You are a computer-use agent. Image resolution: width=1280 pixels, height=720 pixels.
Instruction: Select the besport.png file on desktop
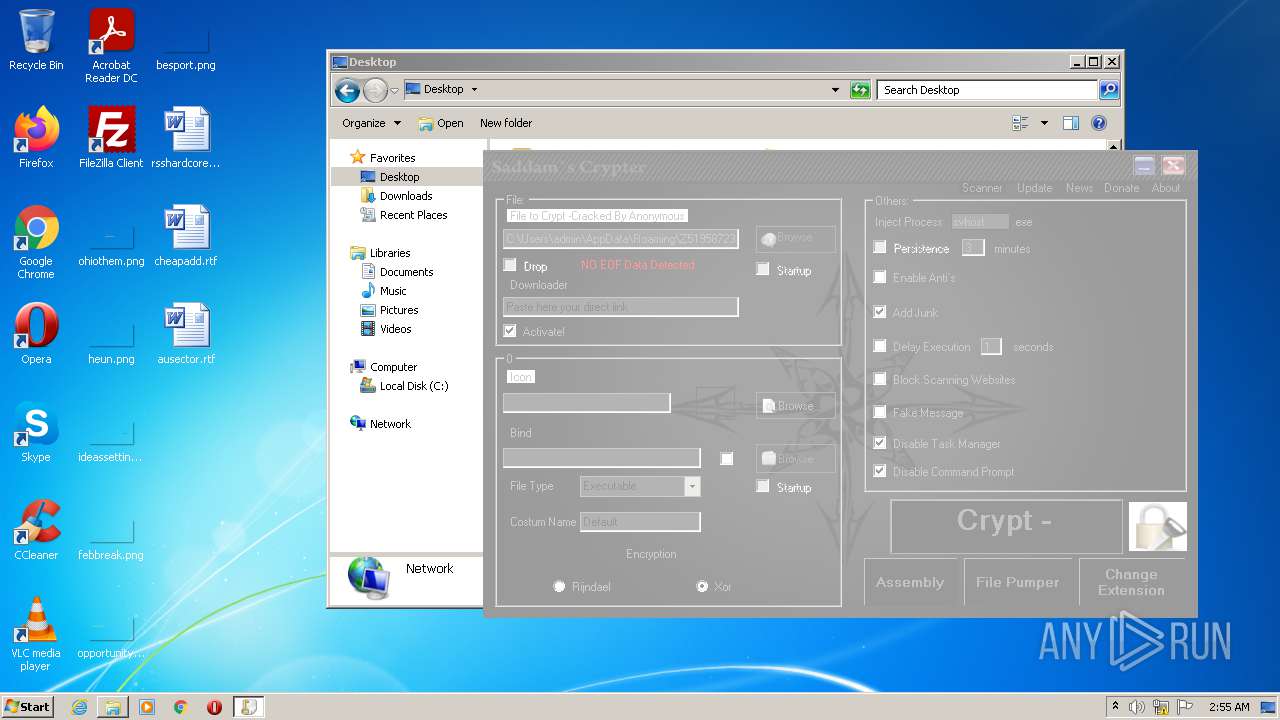click(186, 47)
